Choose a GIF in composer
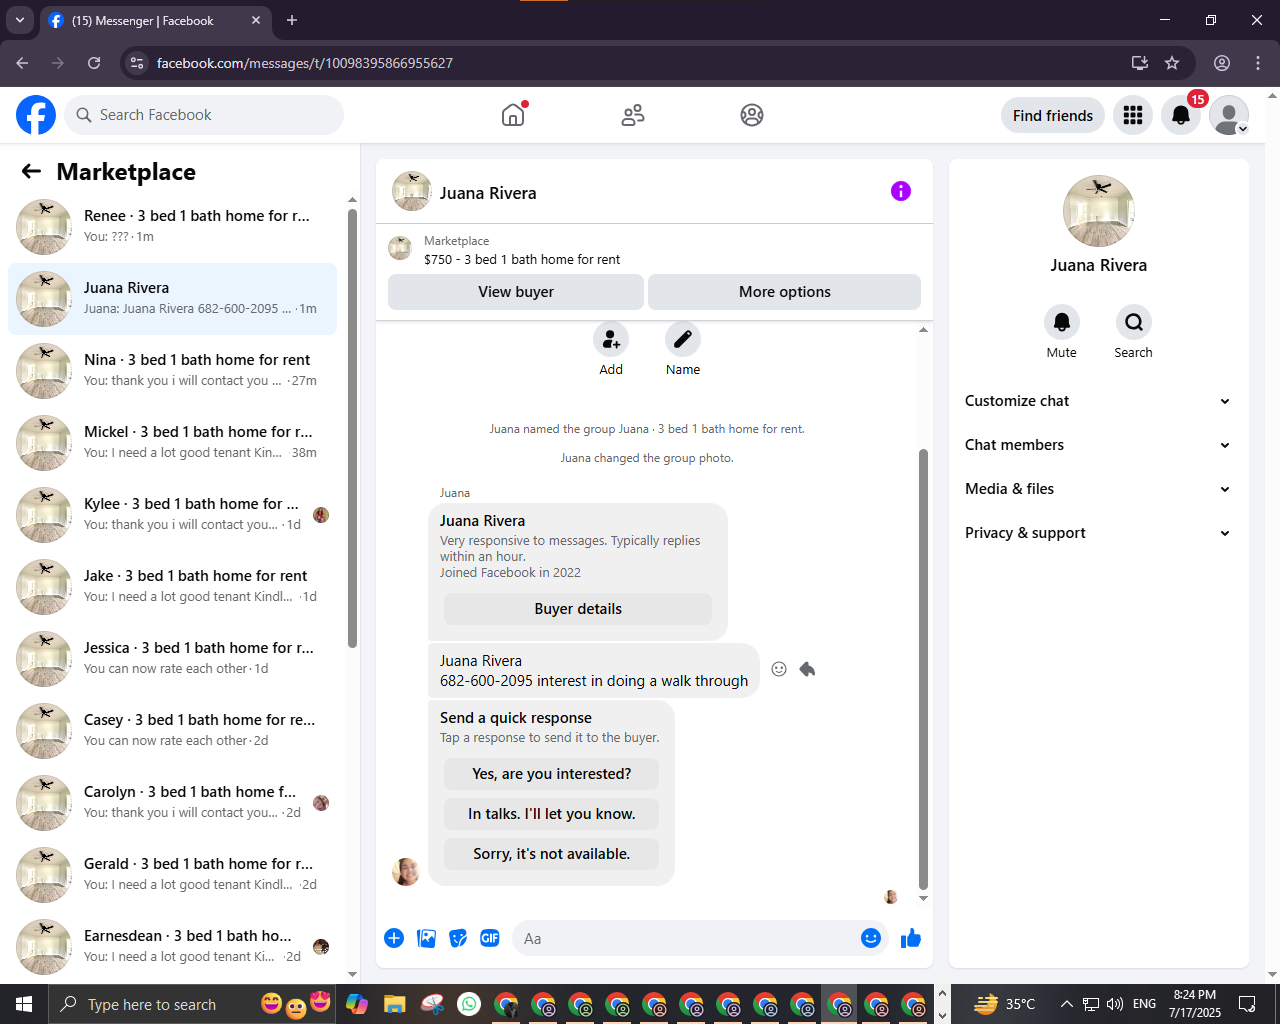 [x=490, y=938]
